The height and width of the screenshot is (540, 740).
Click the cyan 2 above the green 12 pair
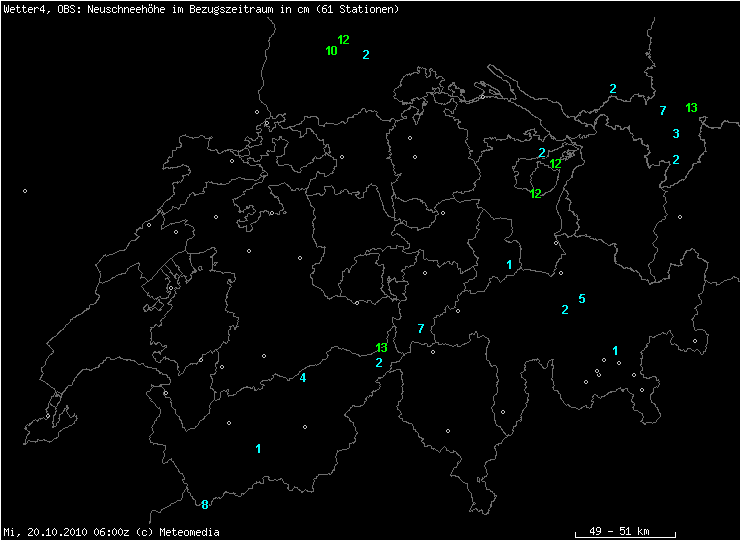point(541,154)
